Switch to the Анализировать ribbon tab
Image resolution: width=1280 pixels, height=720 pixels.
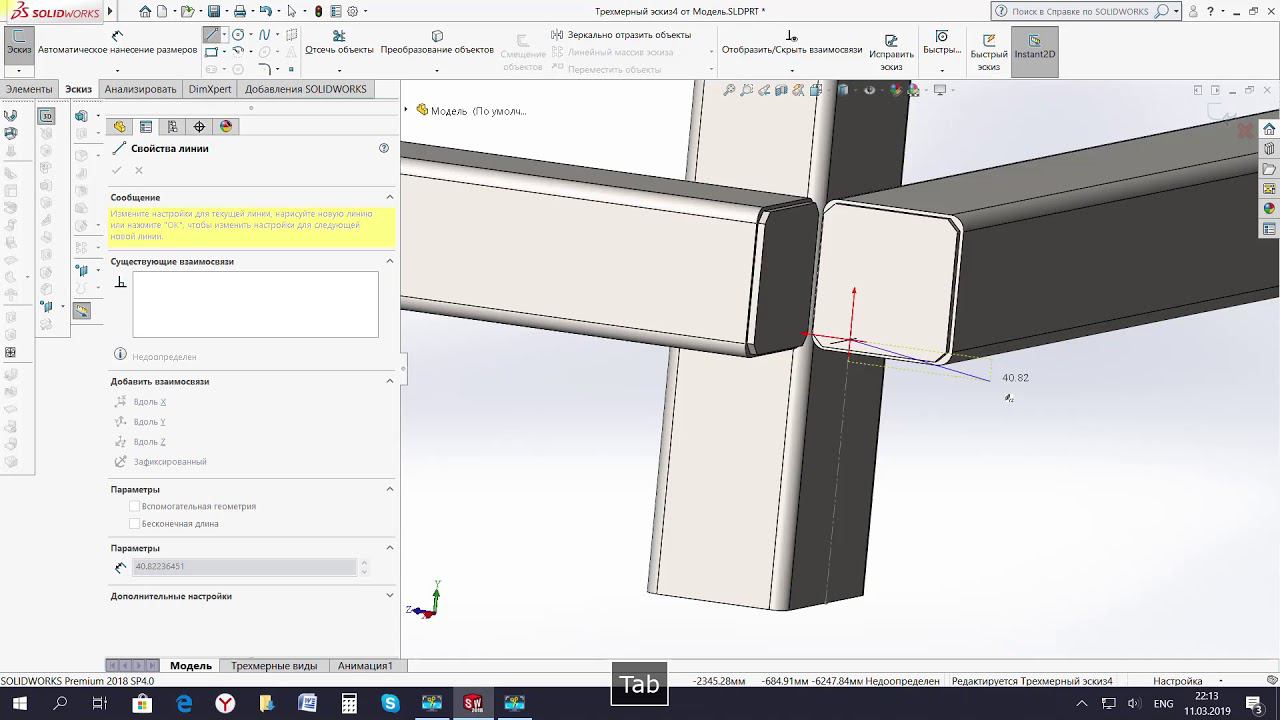click(x=140, y=89)
